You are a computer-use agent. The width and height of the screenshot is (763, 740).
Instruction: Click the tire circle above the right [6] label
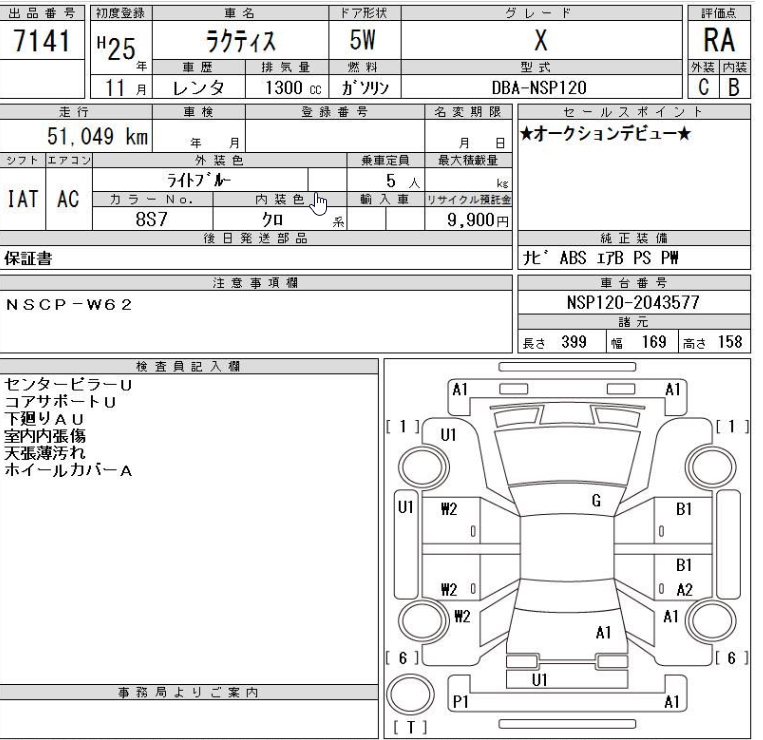(x=708, y=620)
